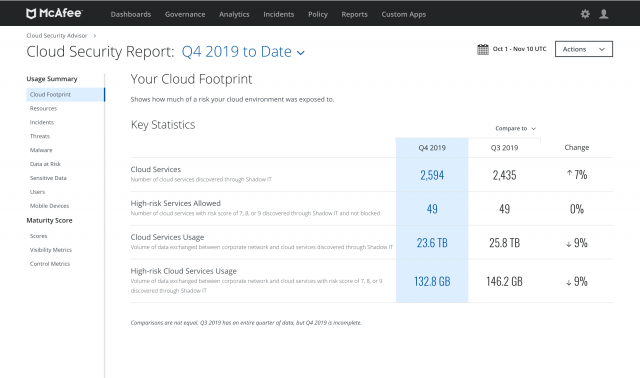Go to the Analytics menu
The image size is (640, 378).
[234, 14]
